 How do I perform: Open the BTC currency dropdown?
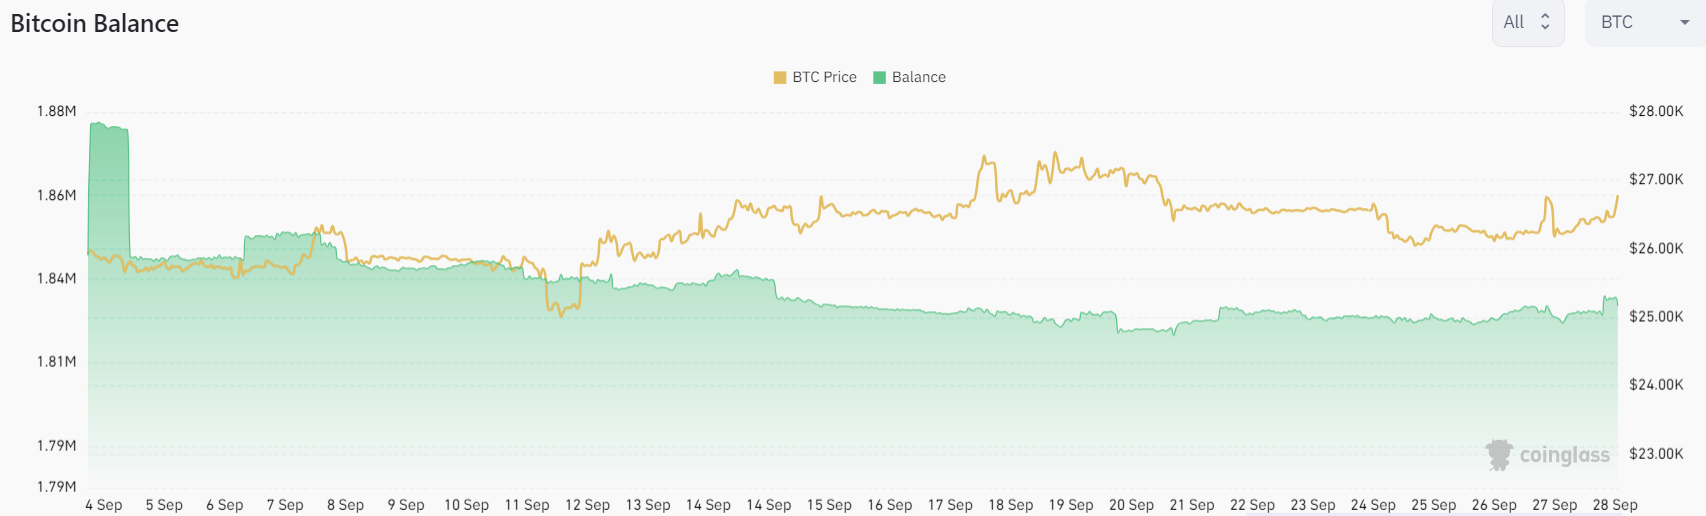pyautogui.click(x=1644, y=22)
